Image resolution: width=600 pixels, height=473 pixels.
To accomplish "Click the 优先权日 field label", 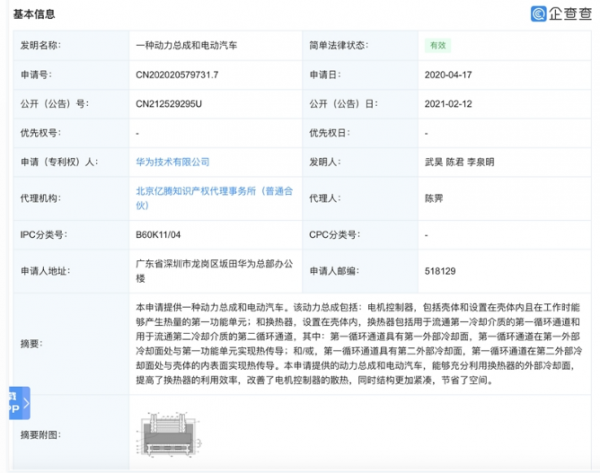I will (329, 133).
